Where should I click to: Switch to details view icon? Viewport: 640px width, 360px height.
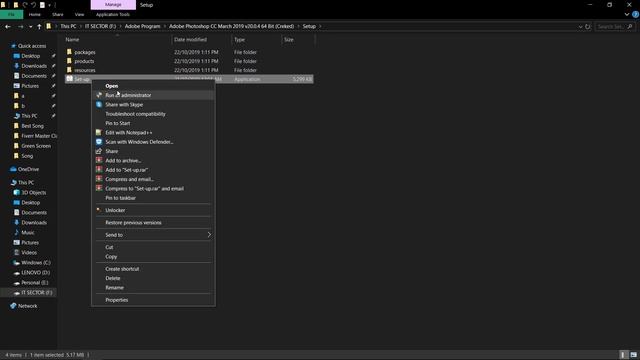(623, 355)
